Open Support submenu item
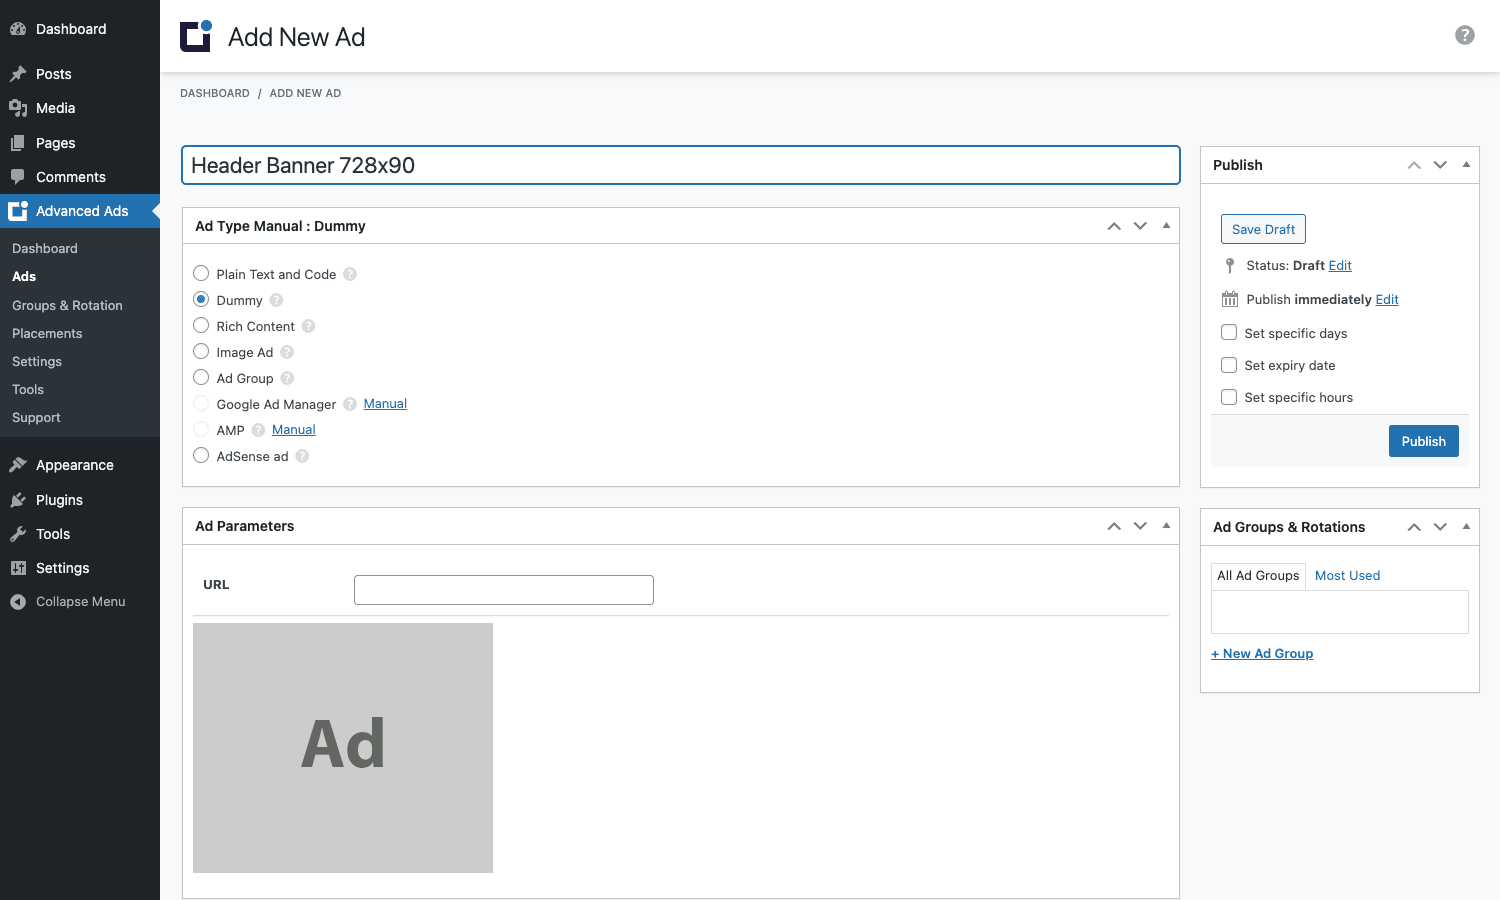 point(36,417)
